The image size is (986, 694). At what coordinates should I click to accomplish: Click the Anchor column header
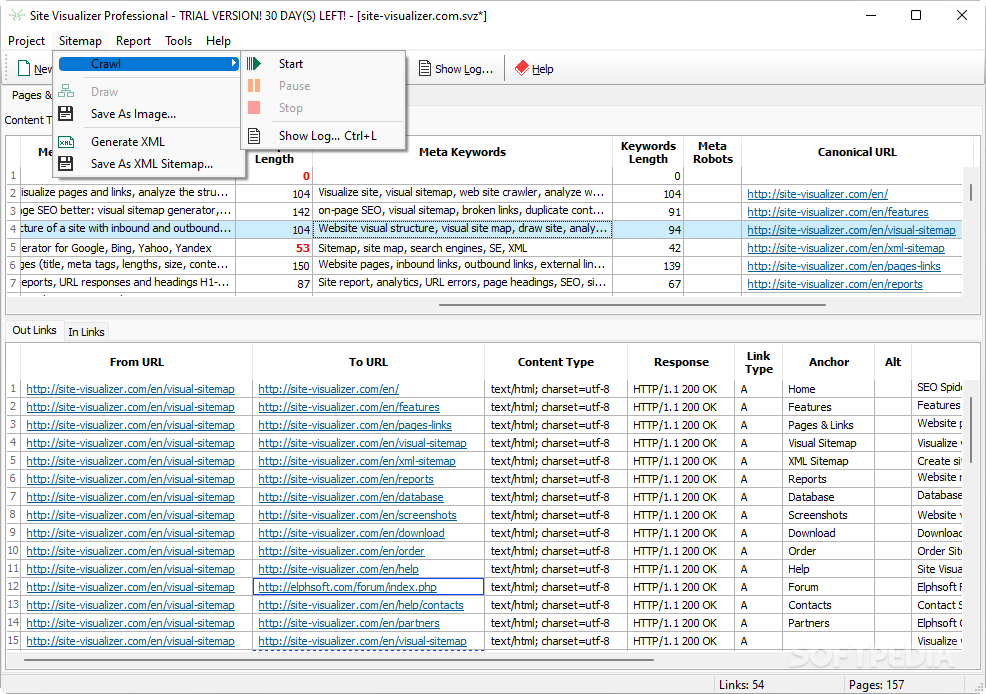pyautogui.click(x=829, y=362)
